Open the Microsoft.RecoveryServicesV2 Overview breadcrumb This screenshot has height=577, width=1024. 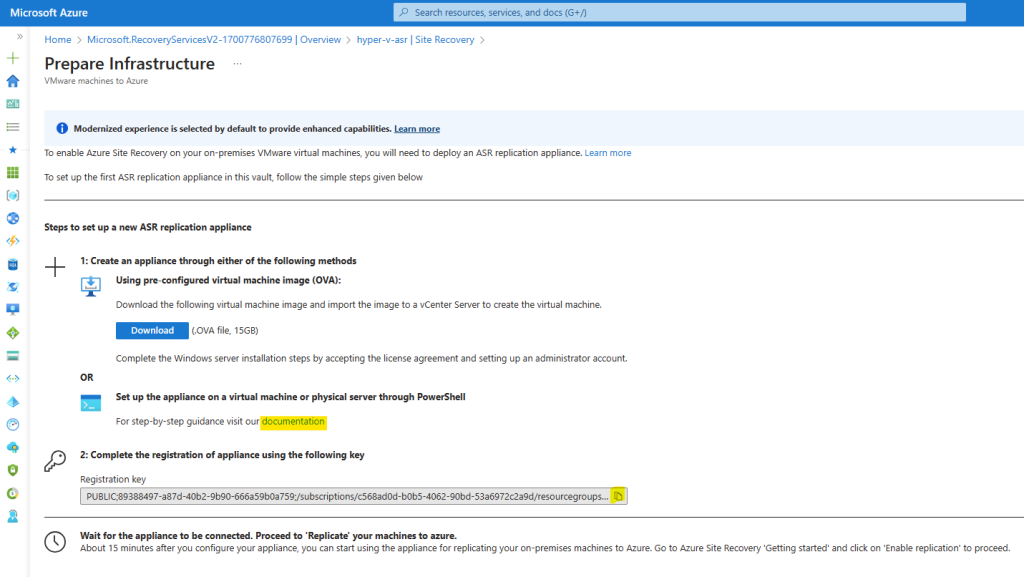point(214,40)
